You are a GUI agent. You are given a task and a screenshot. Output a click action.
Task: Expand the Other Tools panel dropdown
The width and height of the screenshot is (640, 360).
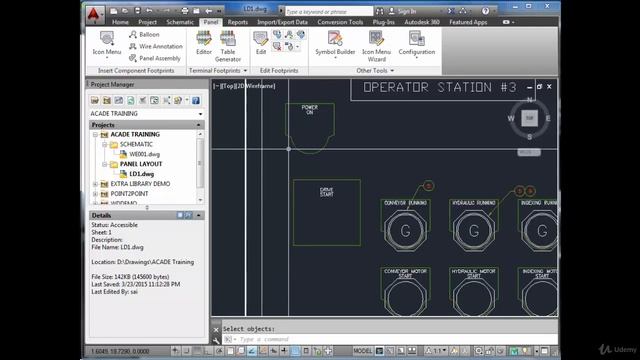pos(392,71)
